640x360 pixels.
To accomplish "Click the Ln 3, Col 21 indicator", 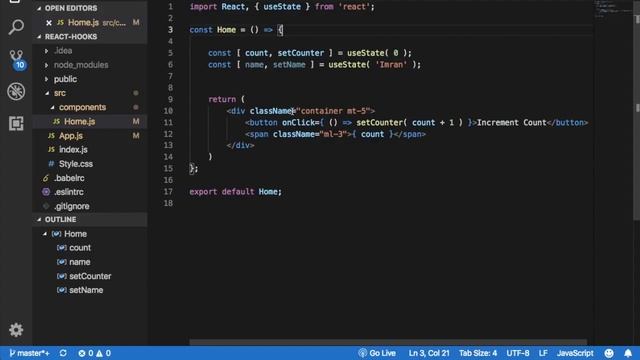I will click(x=429, y=353).
